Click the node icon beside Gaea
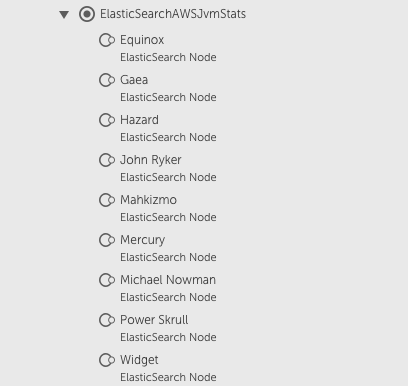This screenshot has width=408, height=386. (107, 80)
